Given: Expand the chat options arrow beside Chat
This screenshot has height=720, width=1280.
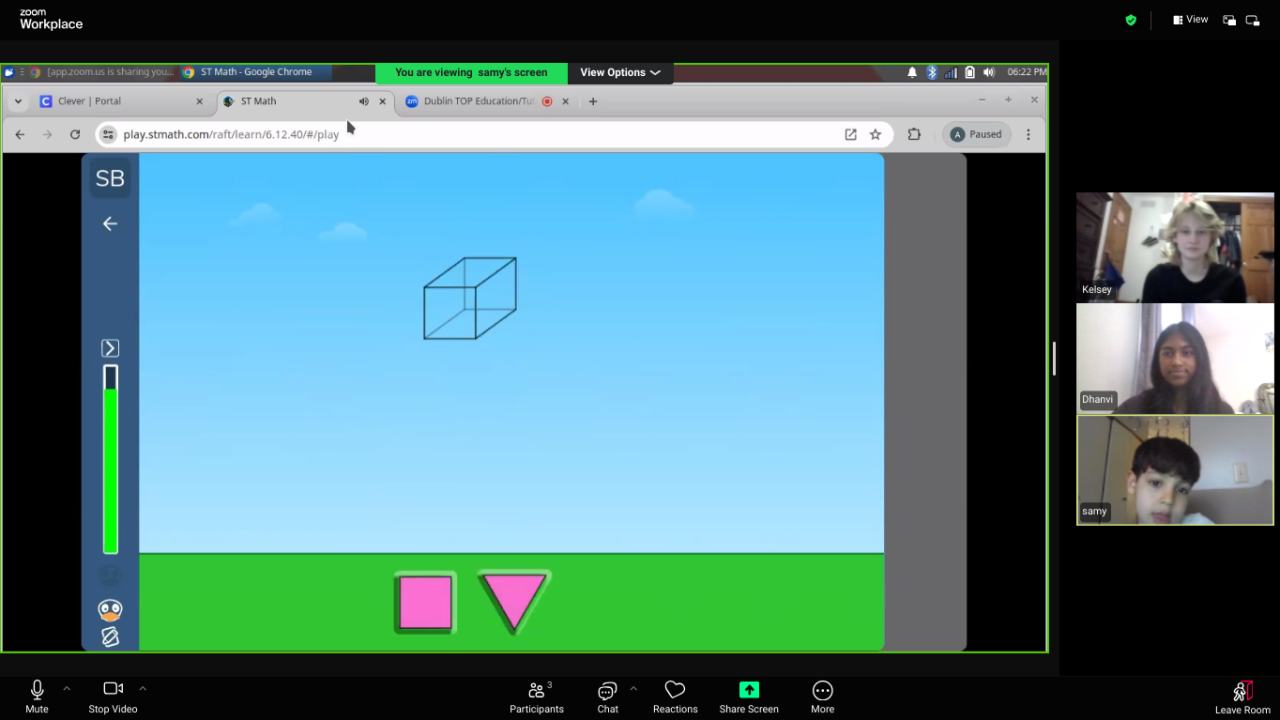Looking at the screenshot, I should pyautogui.click(x=633, y=688).
